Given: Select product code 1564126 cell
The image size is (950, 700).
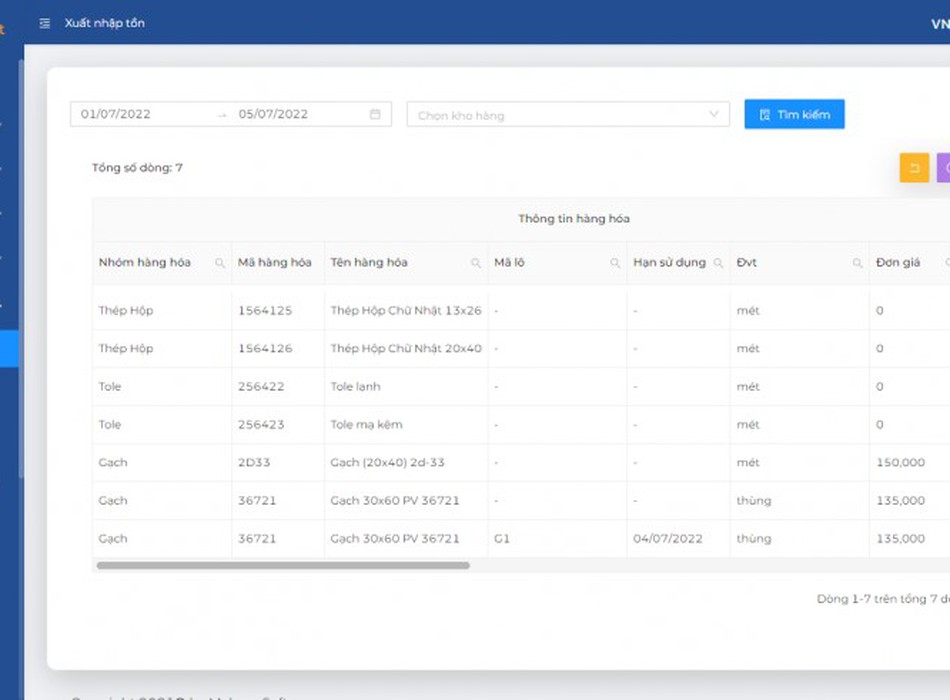Looking at the screenshot, I should (265, 348).
